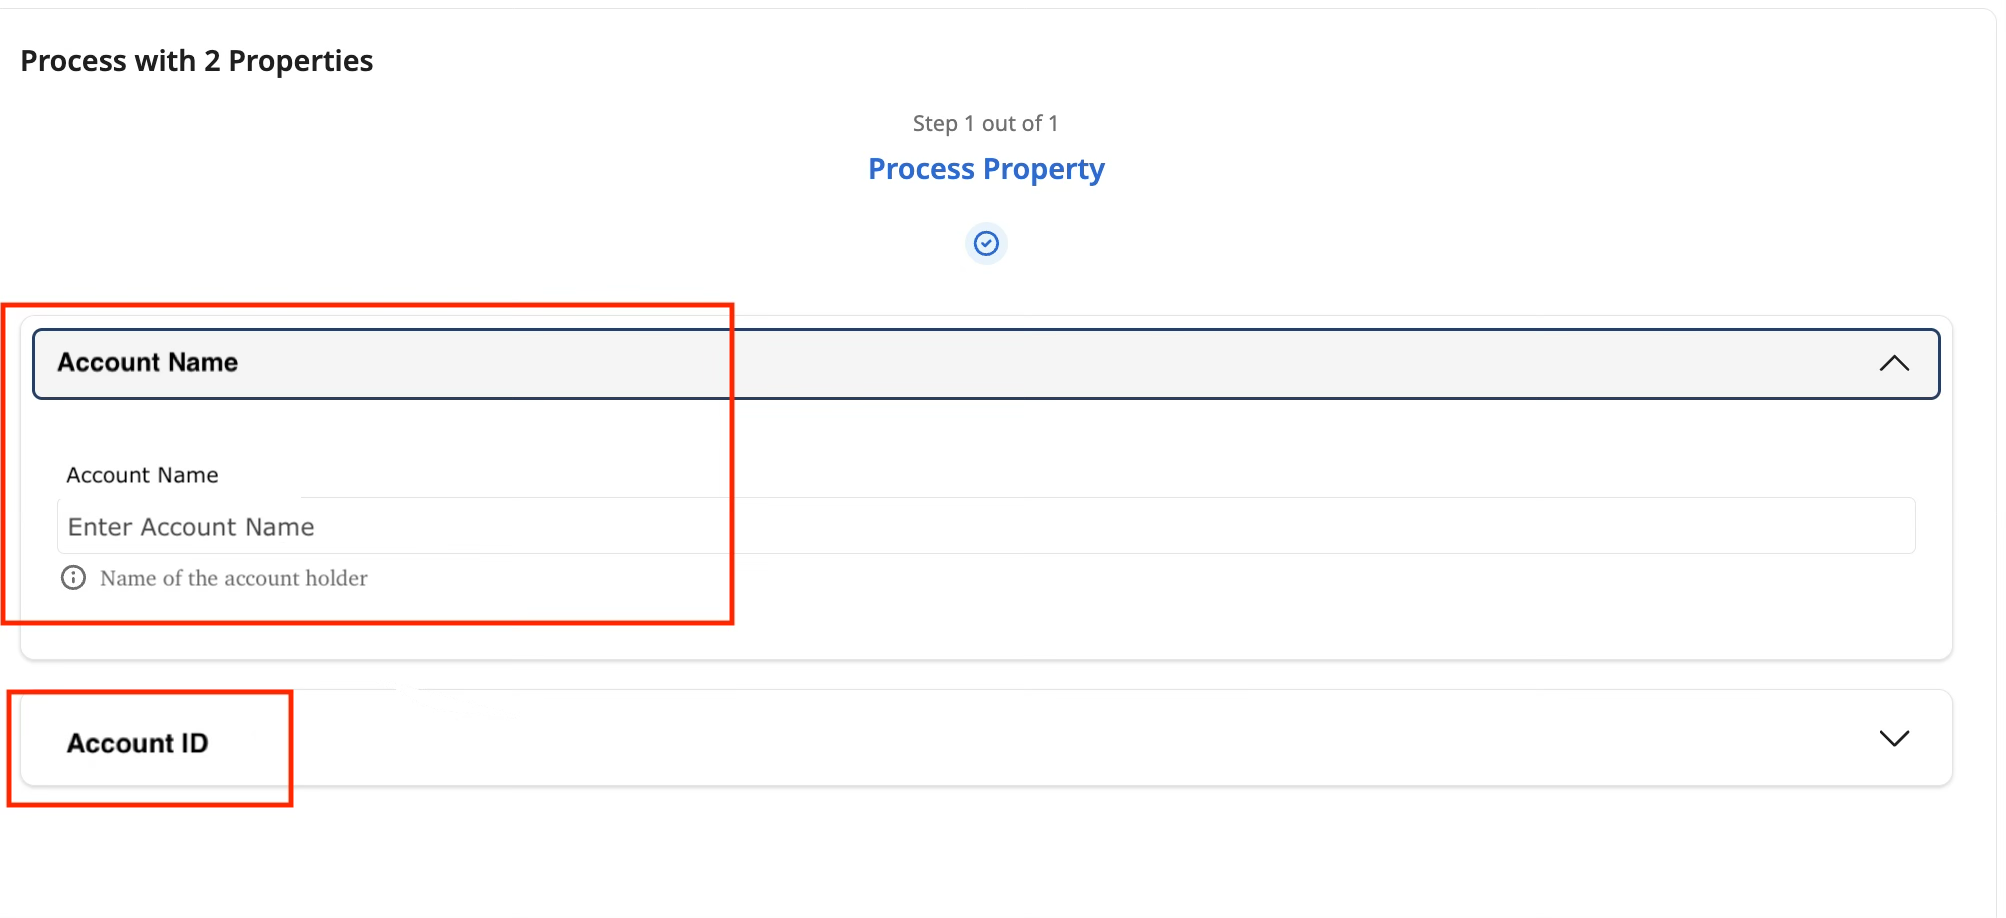Click the info icon beside helper text
2006x918 pixels.
[73, 578]
